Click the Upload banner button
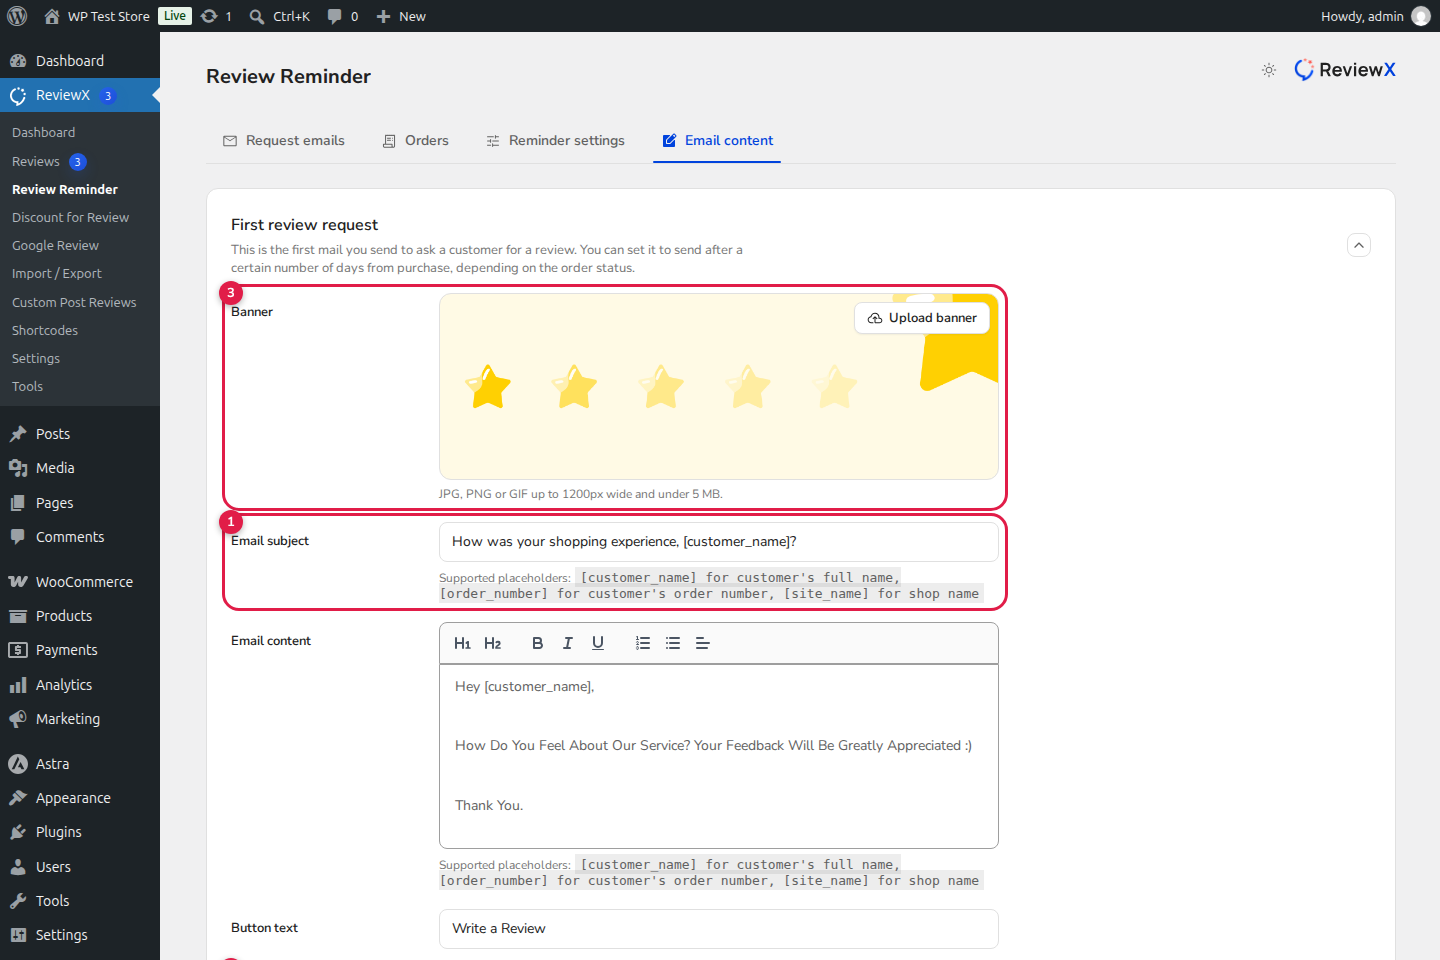 click(x=922, y=318)
